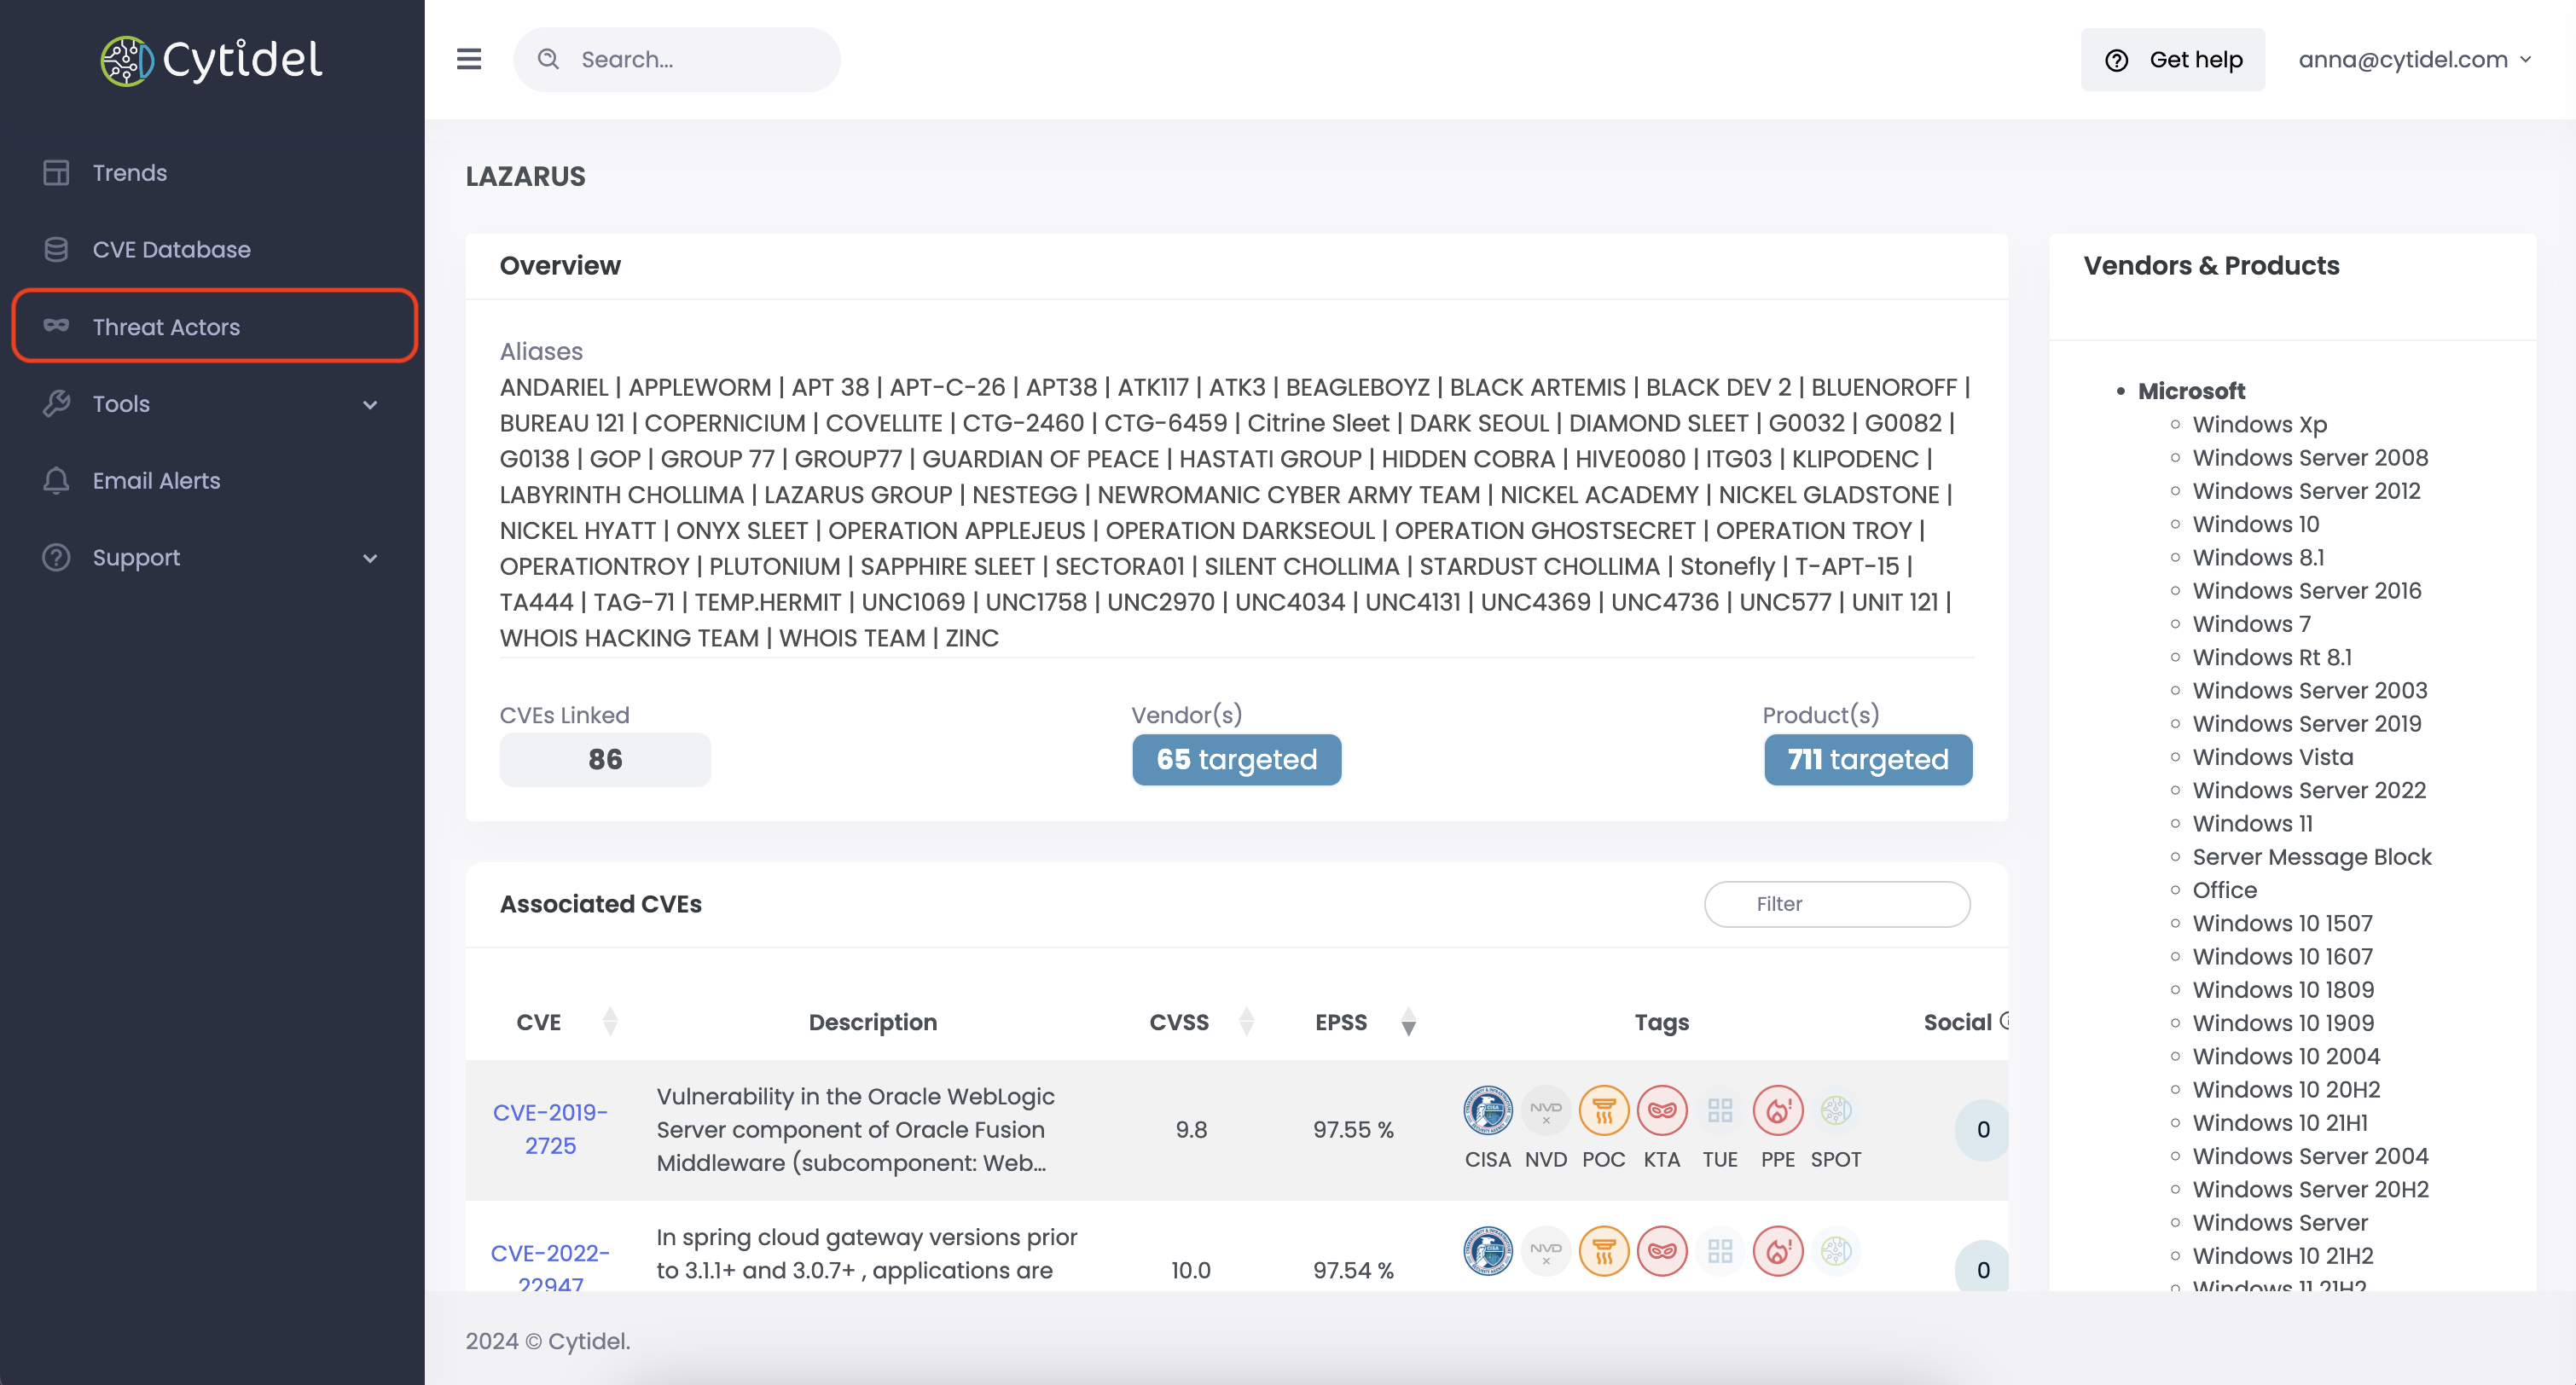
Task: Click the Email Alerts bell icon
Action: [x=56, y=481]
